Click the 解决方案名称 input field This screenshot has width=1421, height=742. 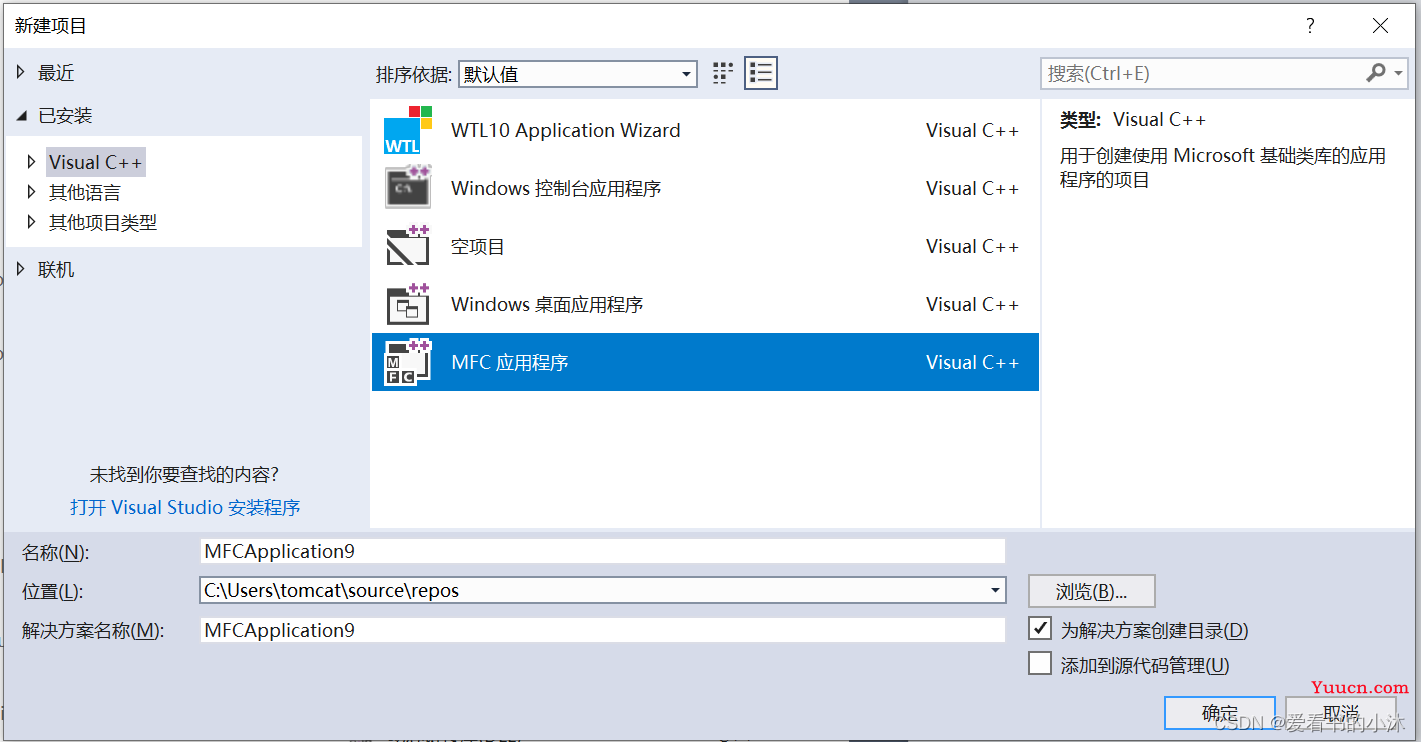pos(602,630)
